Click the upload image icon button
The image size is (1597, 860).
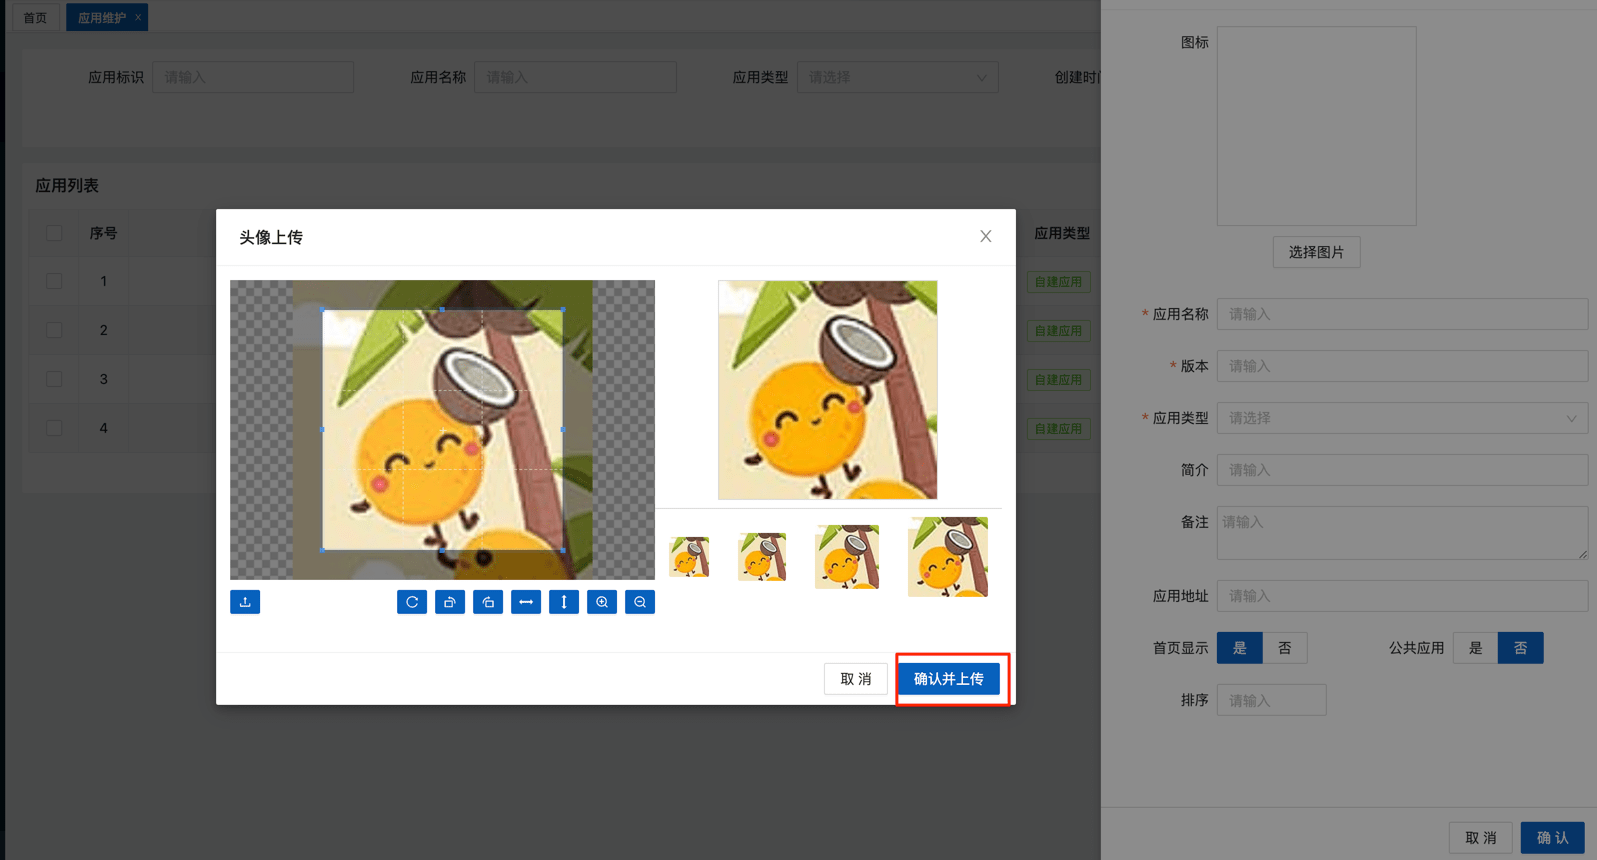click(245, 602)
